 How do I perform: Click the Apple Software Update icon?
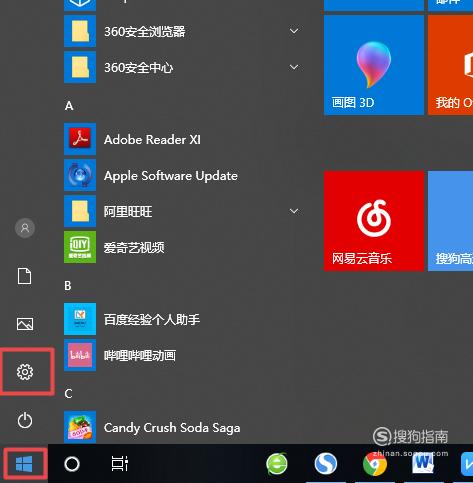tap(80, 175)
